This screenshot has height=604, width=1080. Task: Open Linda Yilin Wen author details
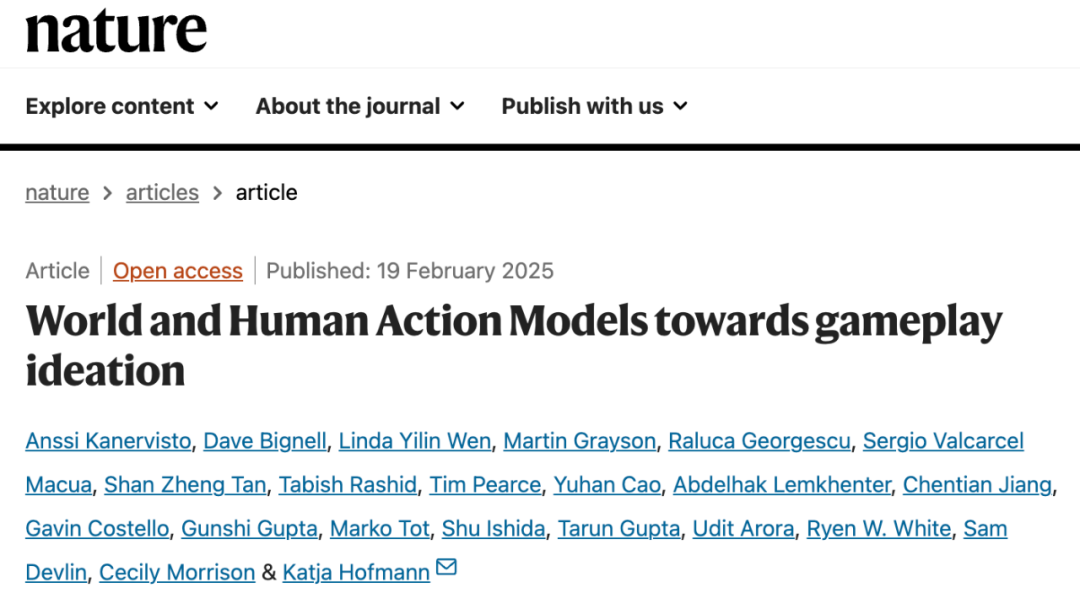tap(415, 441)
